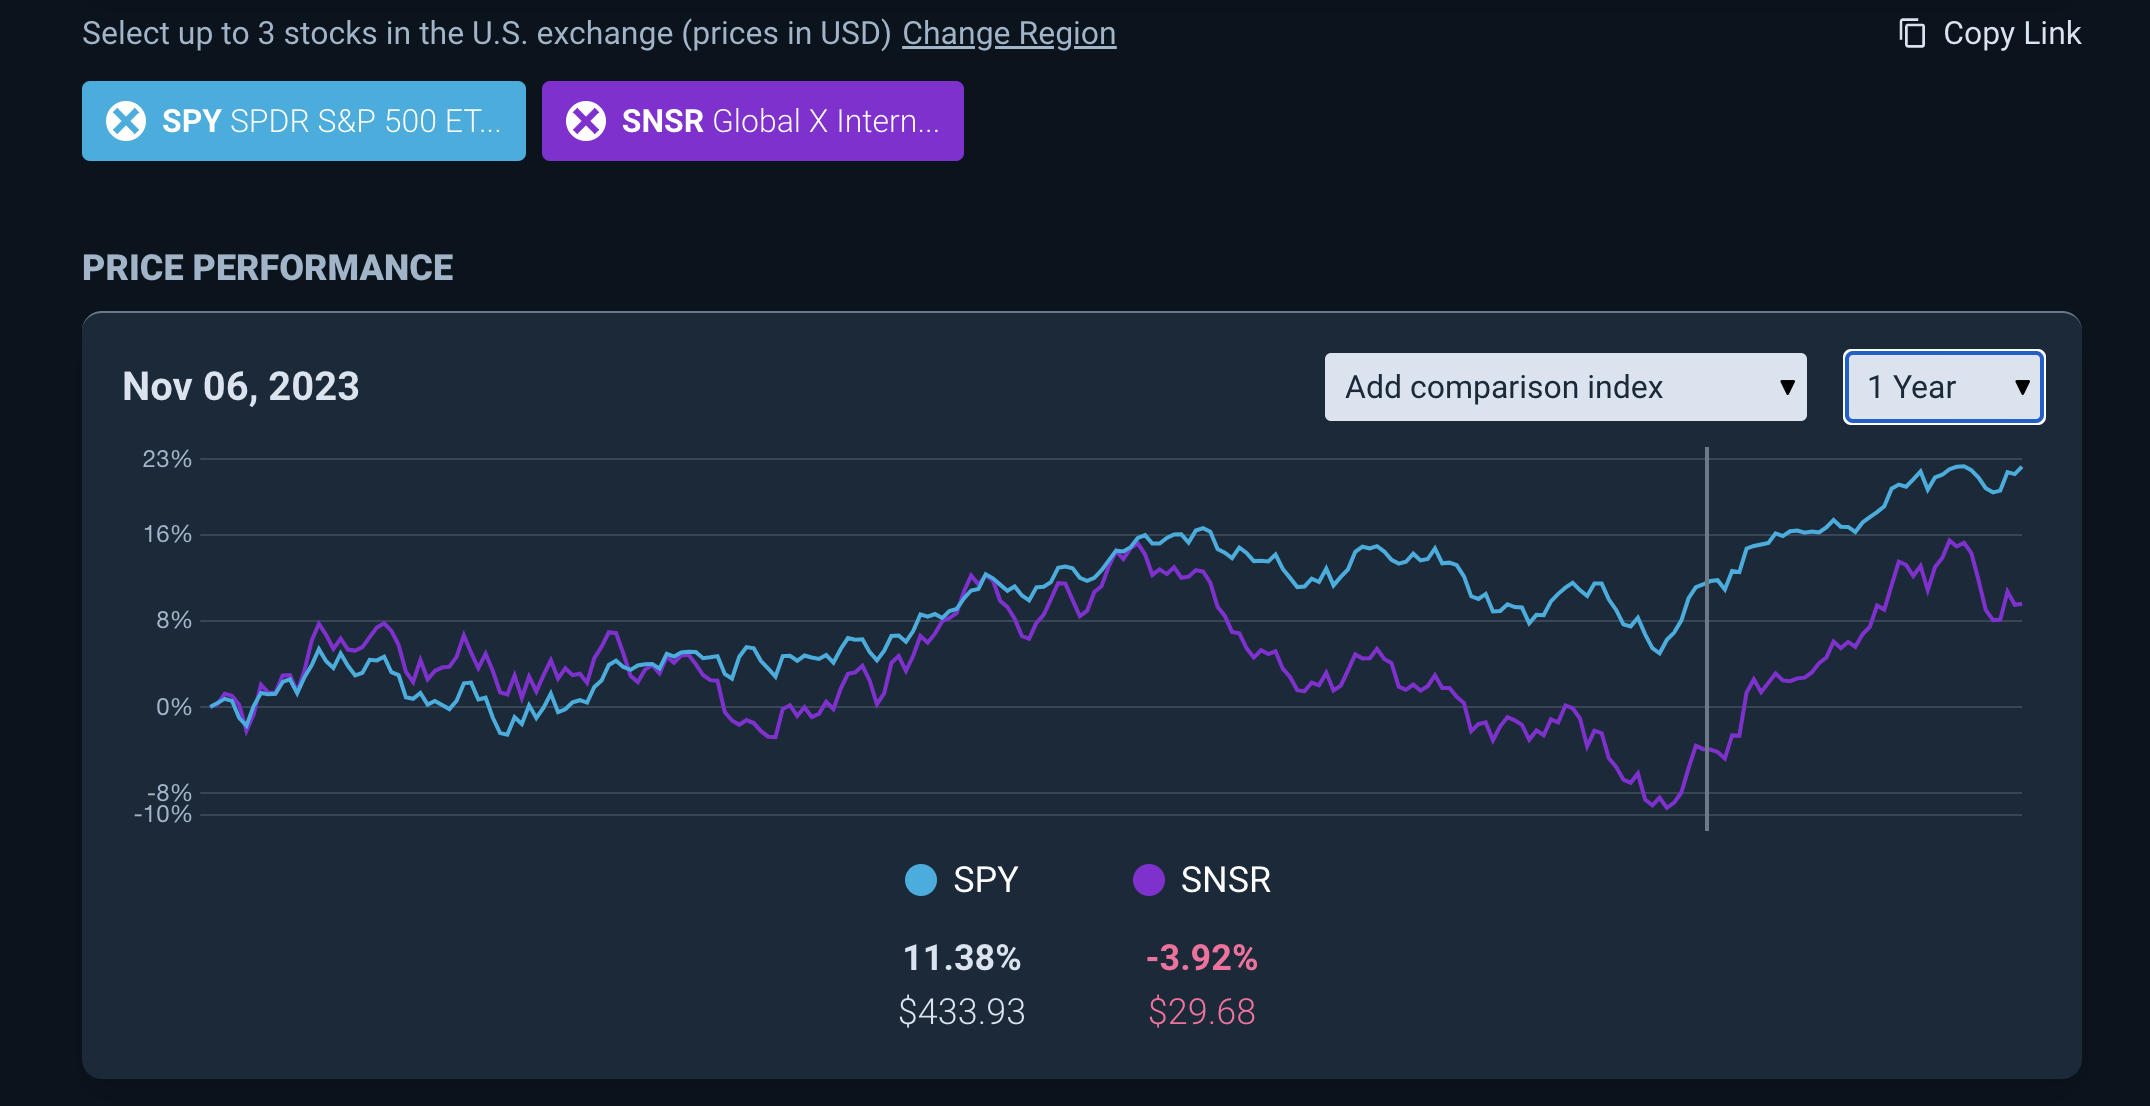Click the vertical chart cursor line
The height and width of the screenshot is (1106, 2150).
(1707, 639)
